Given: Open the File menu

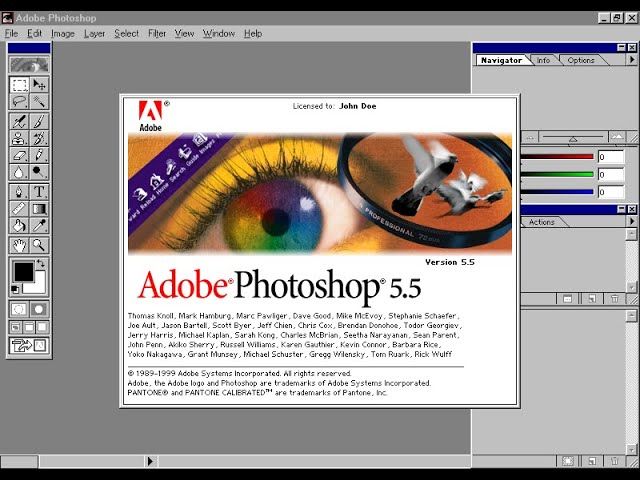Looking at the screenshot, I should 11,33.
